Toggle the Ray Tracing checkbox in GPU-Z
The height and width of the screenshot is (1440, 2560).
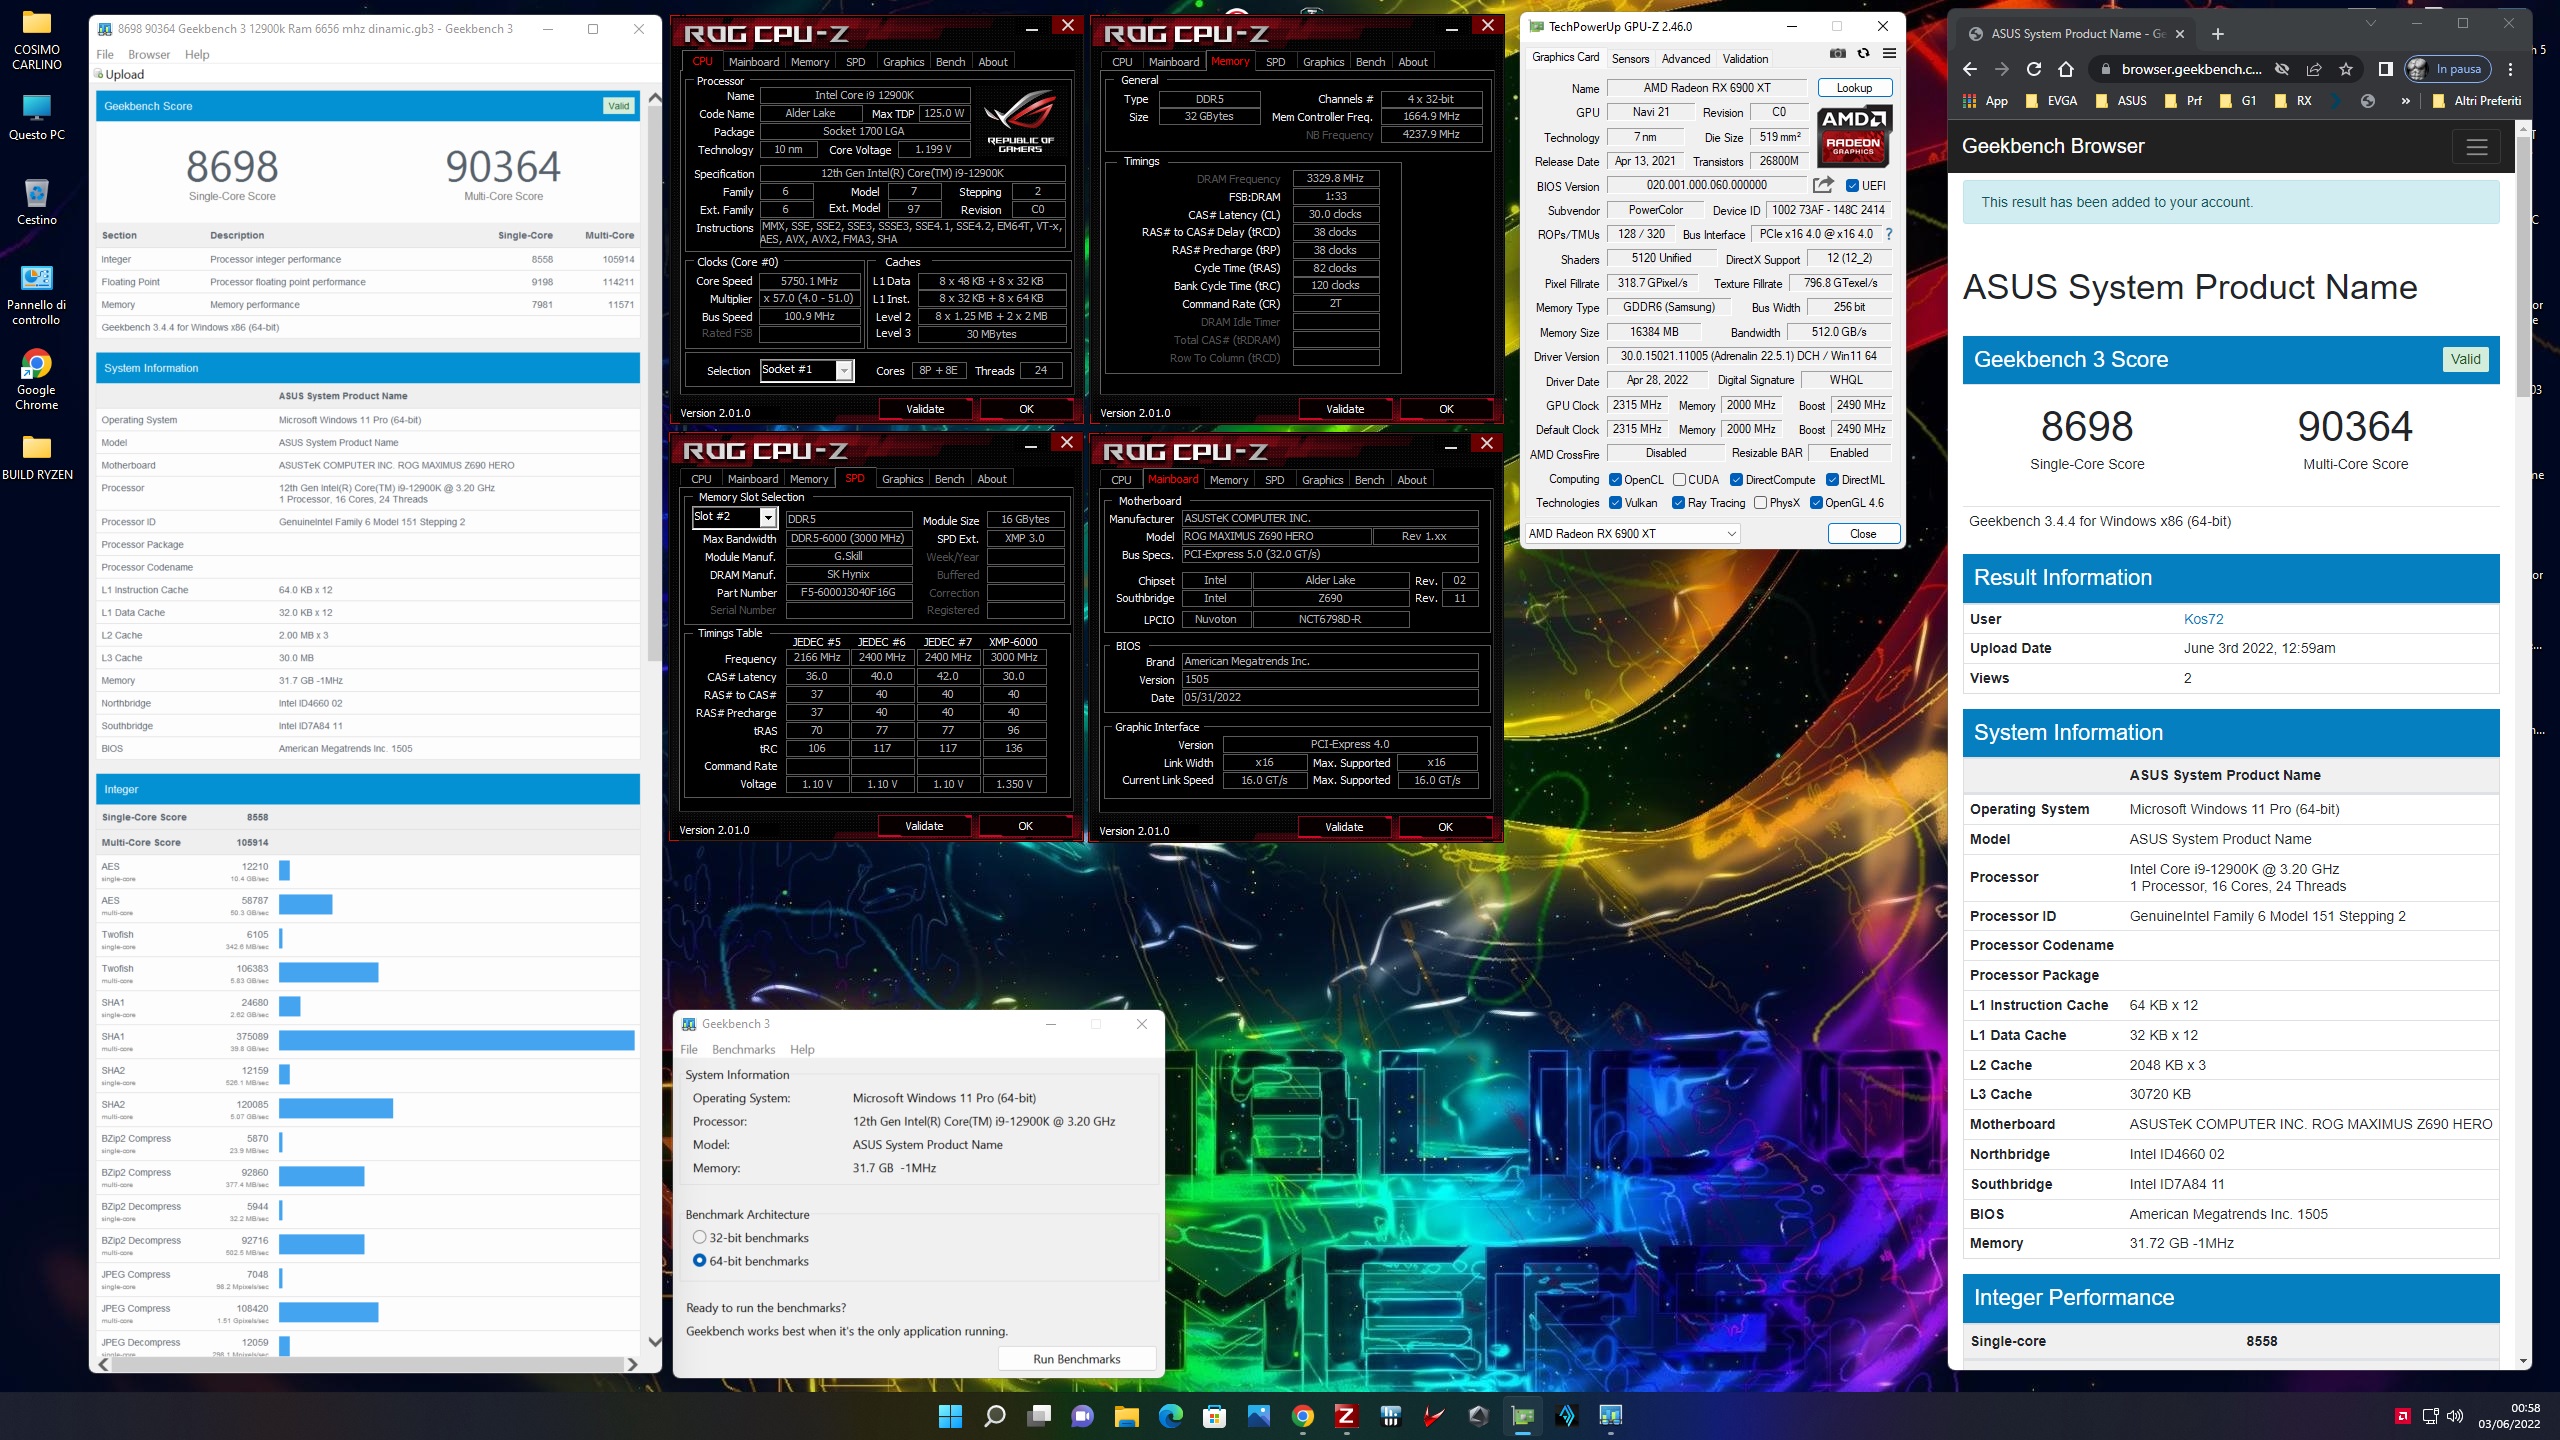(x=1678, y=503)
